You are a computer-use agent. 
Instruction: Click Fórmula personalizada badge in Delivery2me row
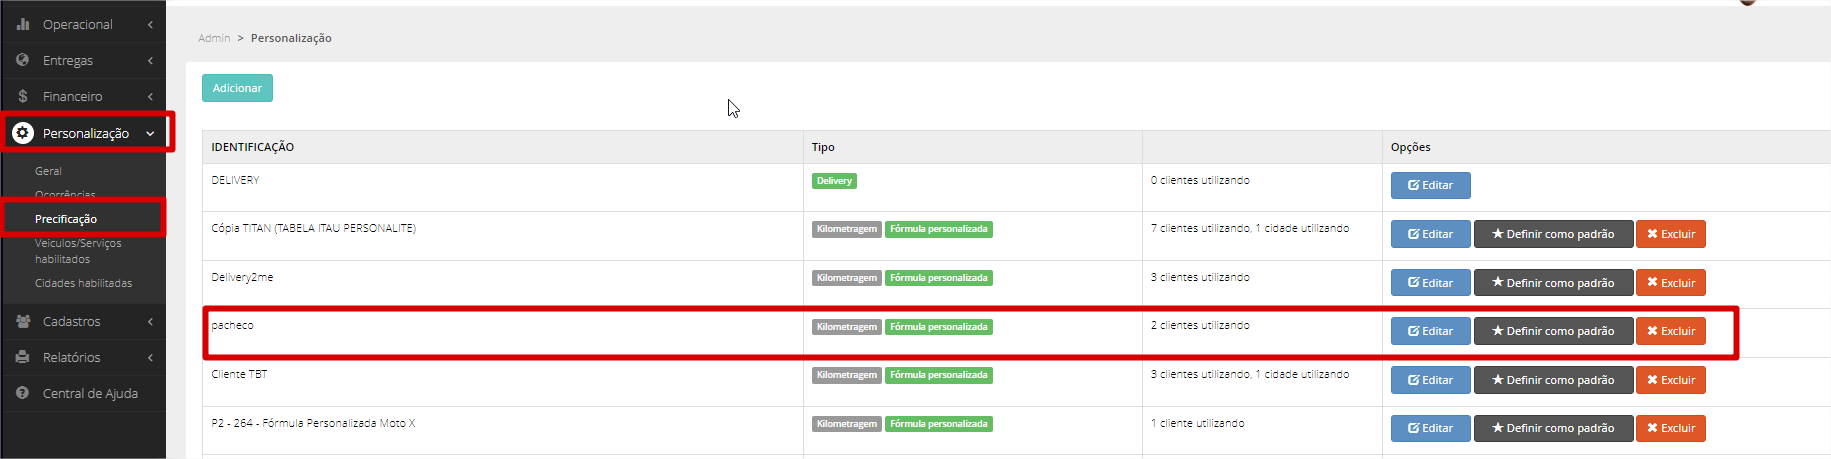click(x=939, y=278)
